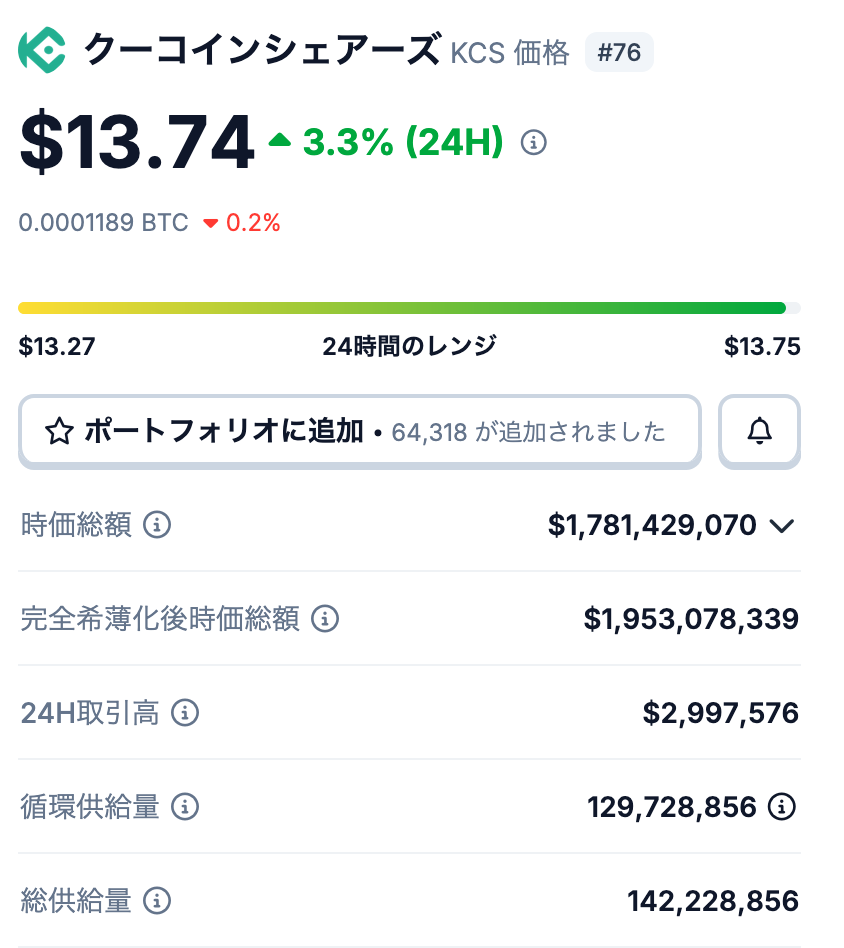Open info icon next to 総供給量
The image size is (844, 948).
[x=157, y=901]
